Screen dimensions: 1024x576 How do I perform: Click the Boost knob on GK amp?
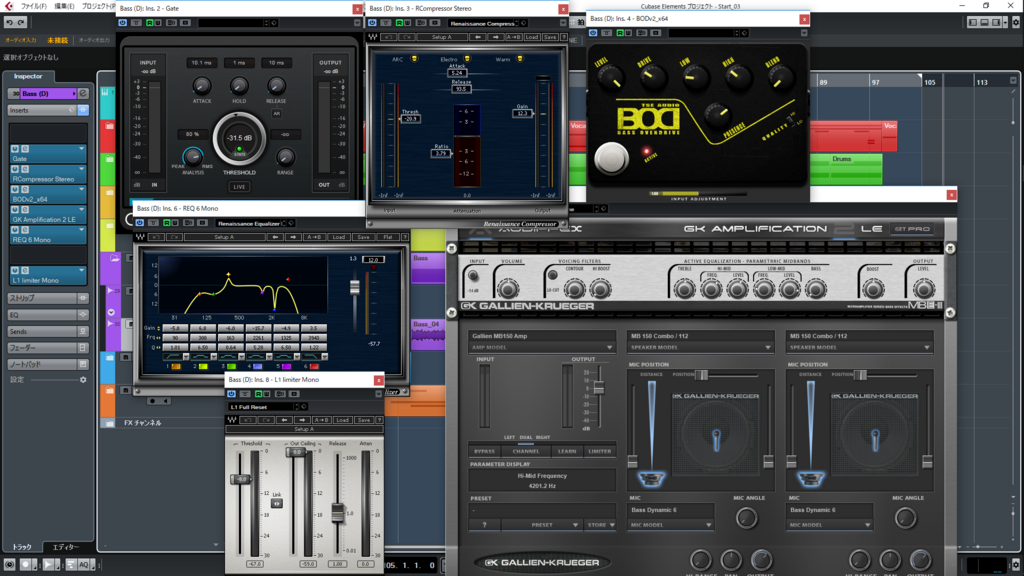pos(873,288)
